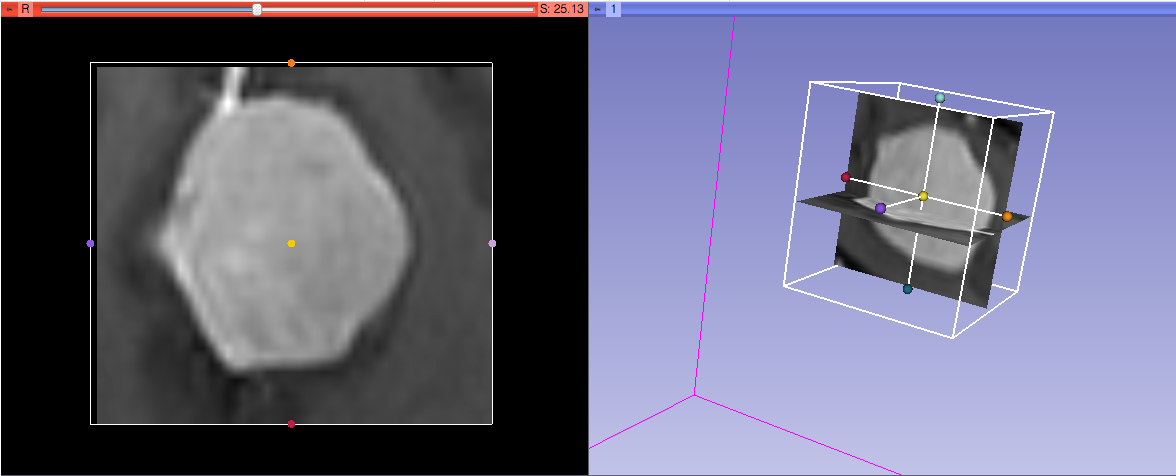The height and width of the screenshot is (476, 1176).
Task: Select the yellow center handle in slice view
Action: pyautogui.click(x=291, y=243)
